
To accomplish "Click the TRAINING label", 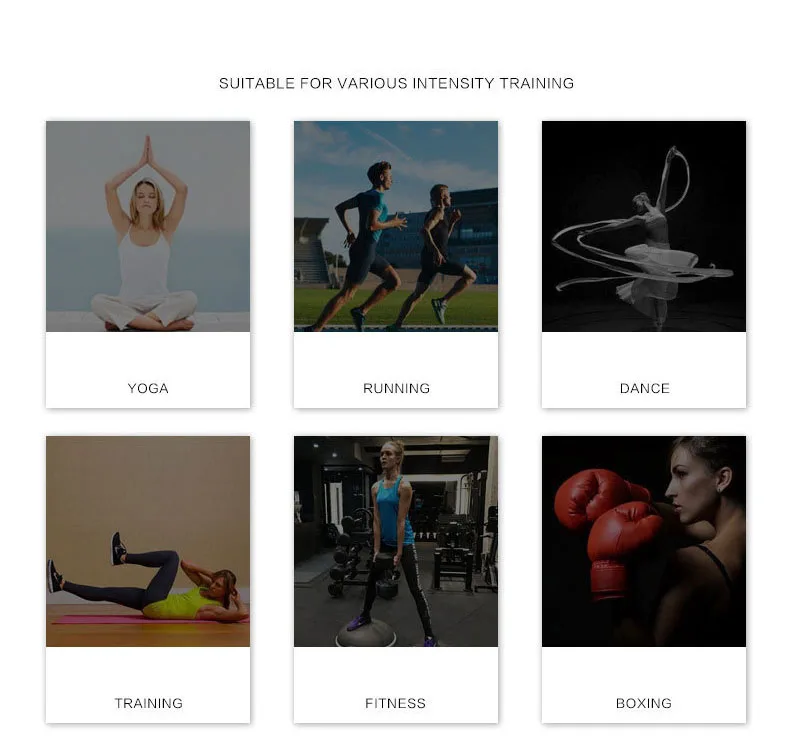I will pyautogui.click(x=148, y=703).
